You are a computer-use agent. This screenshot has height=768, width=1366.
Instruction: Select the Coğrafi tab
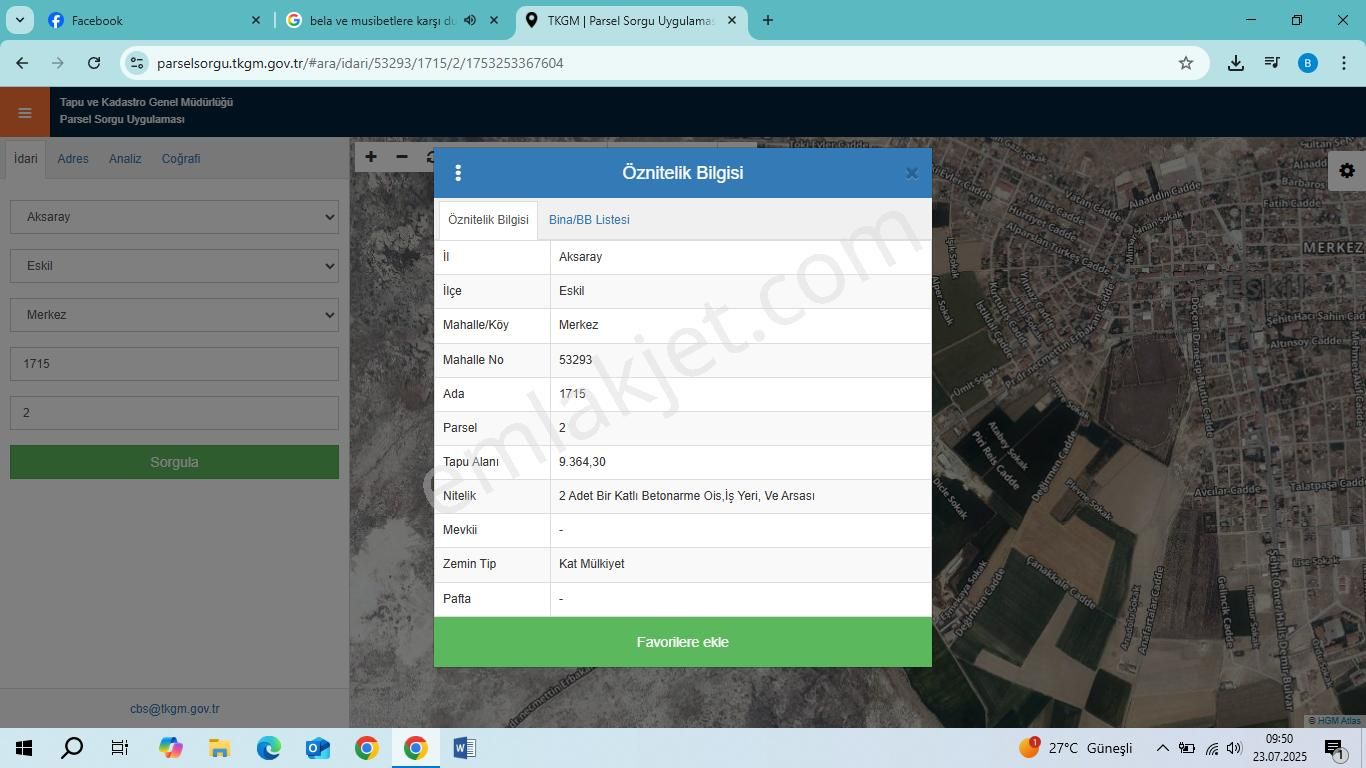coord(181,159)
